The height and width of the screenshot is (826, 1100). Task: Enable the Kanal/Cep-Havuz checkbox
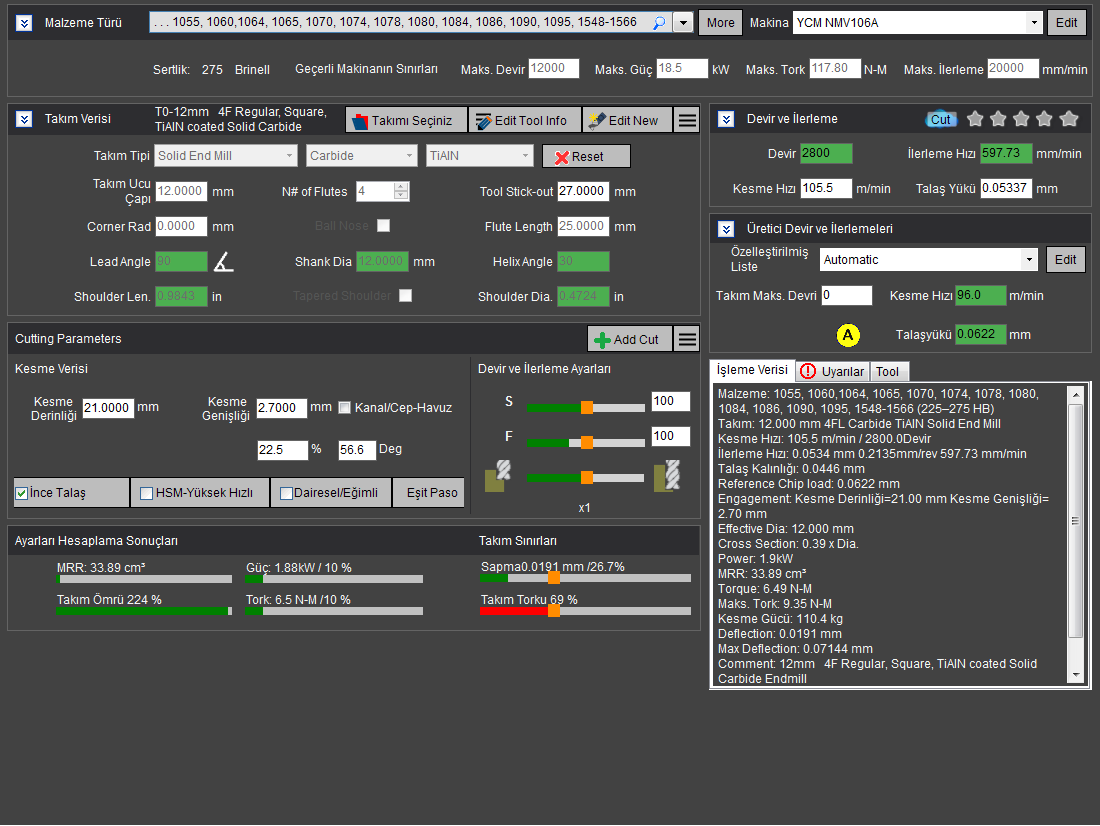[345, 407]
